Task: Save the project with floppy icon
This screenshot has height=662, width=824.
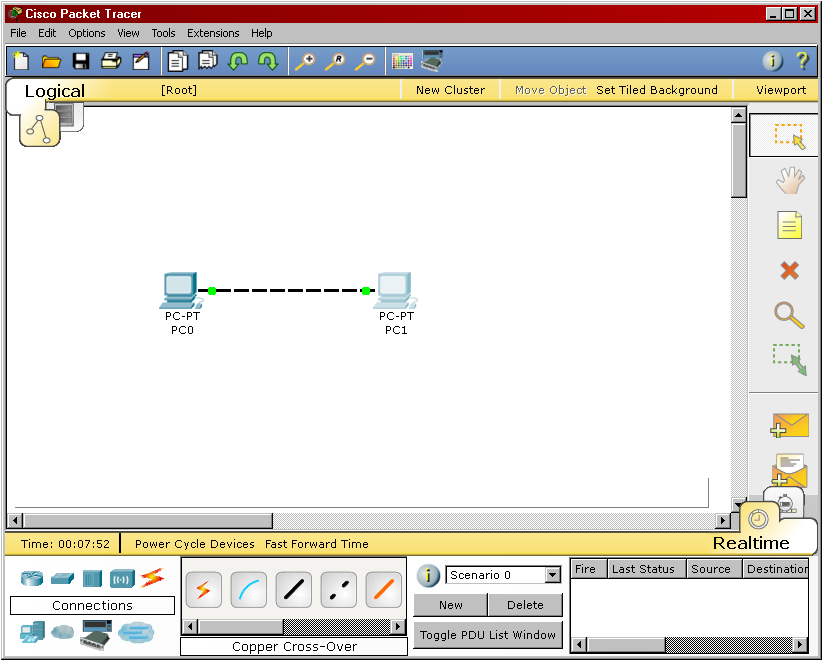Action: coord(80,61)
